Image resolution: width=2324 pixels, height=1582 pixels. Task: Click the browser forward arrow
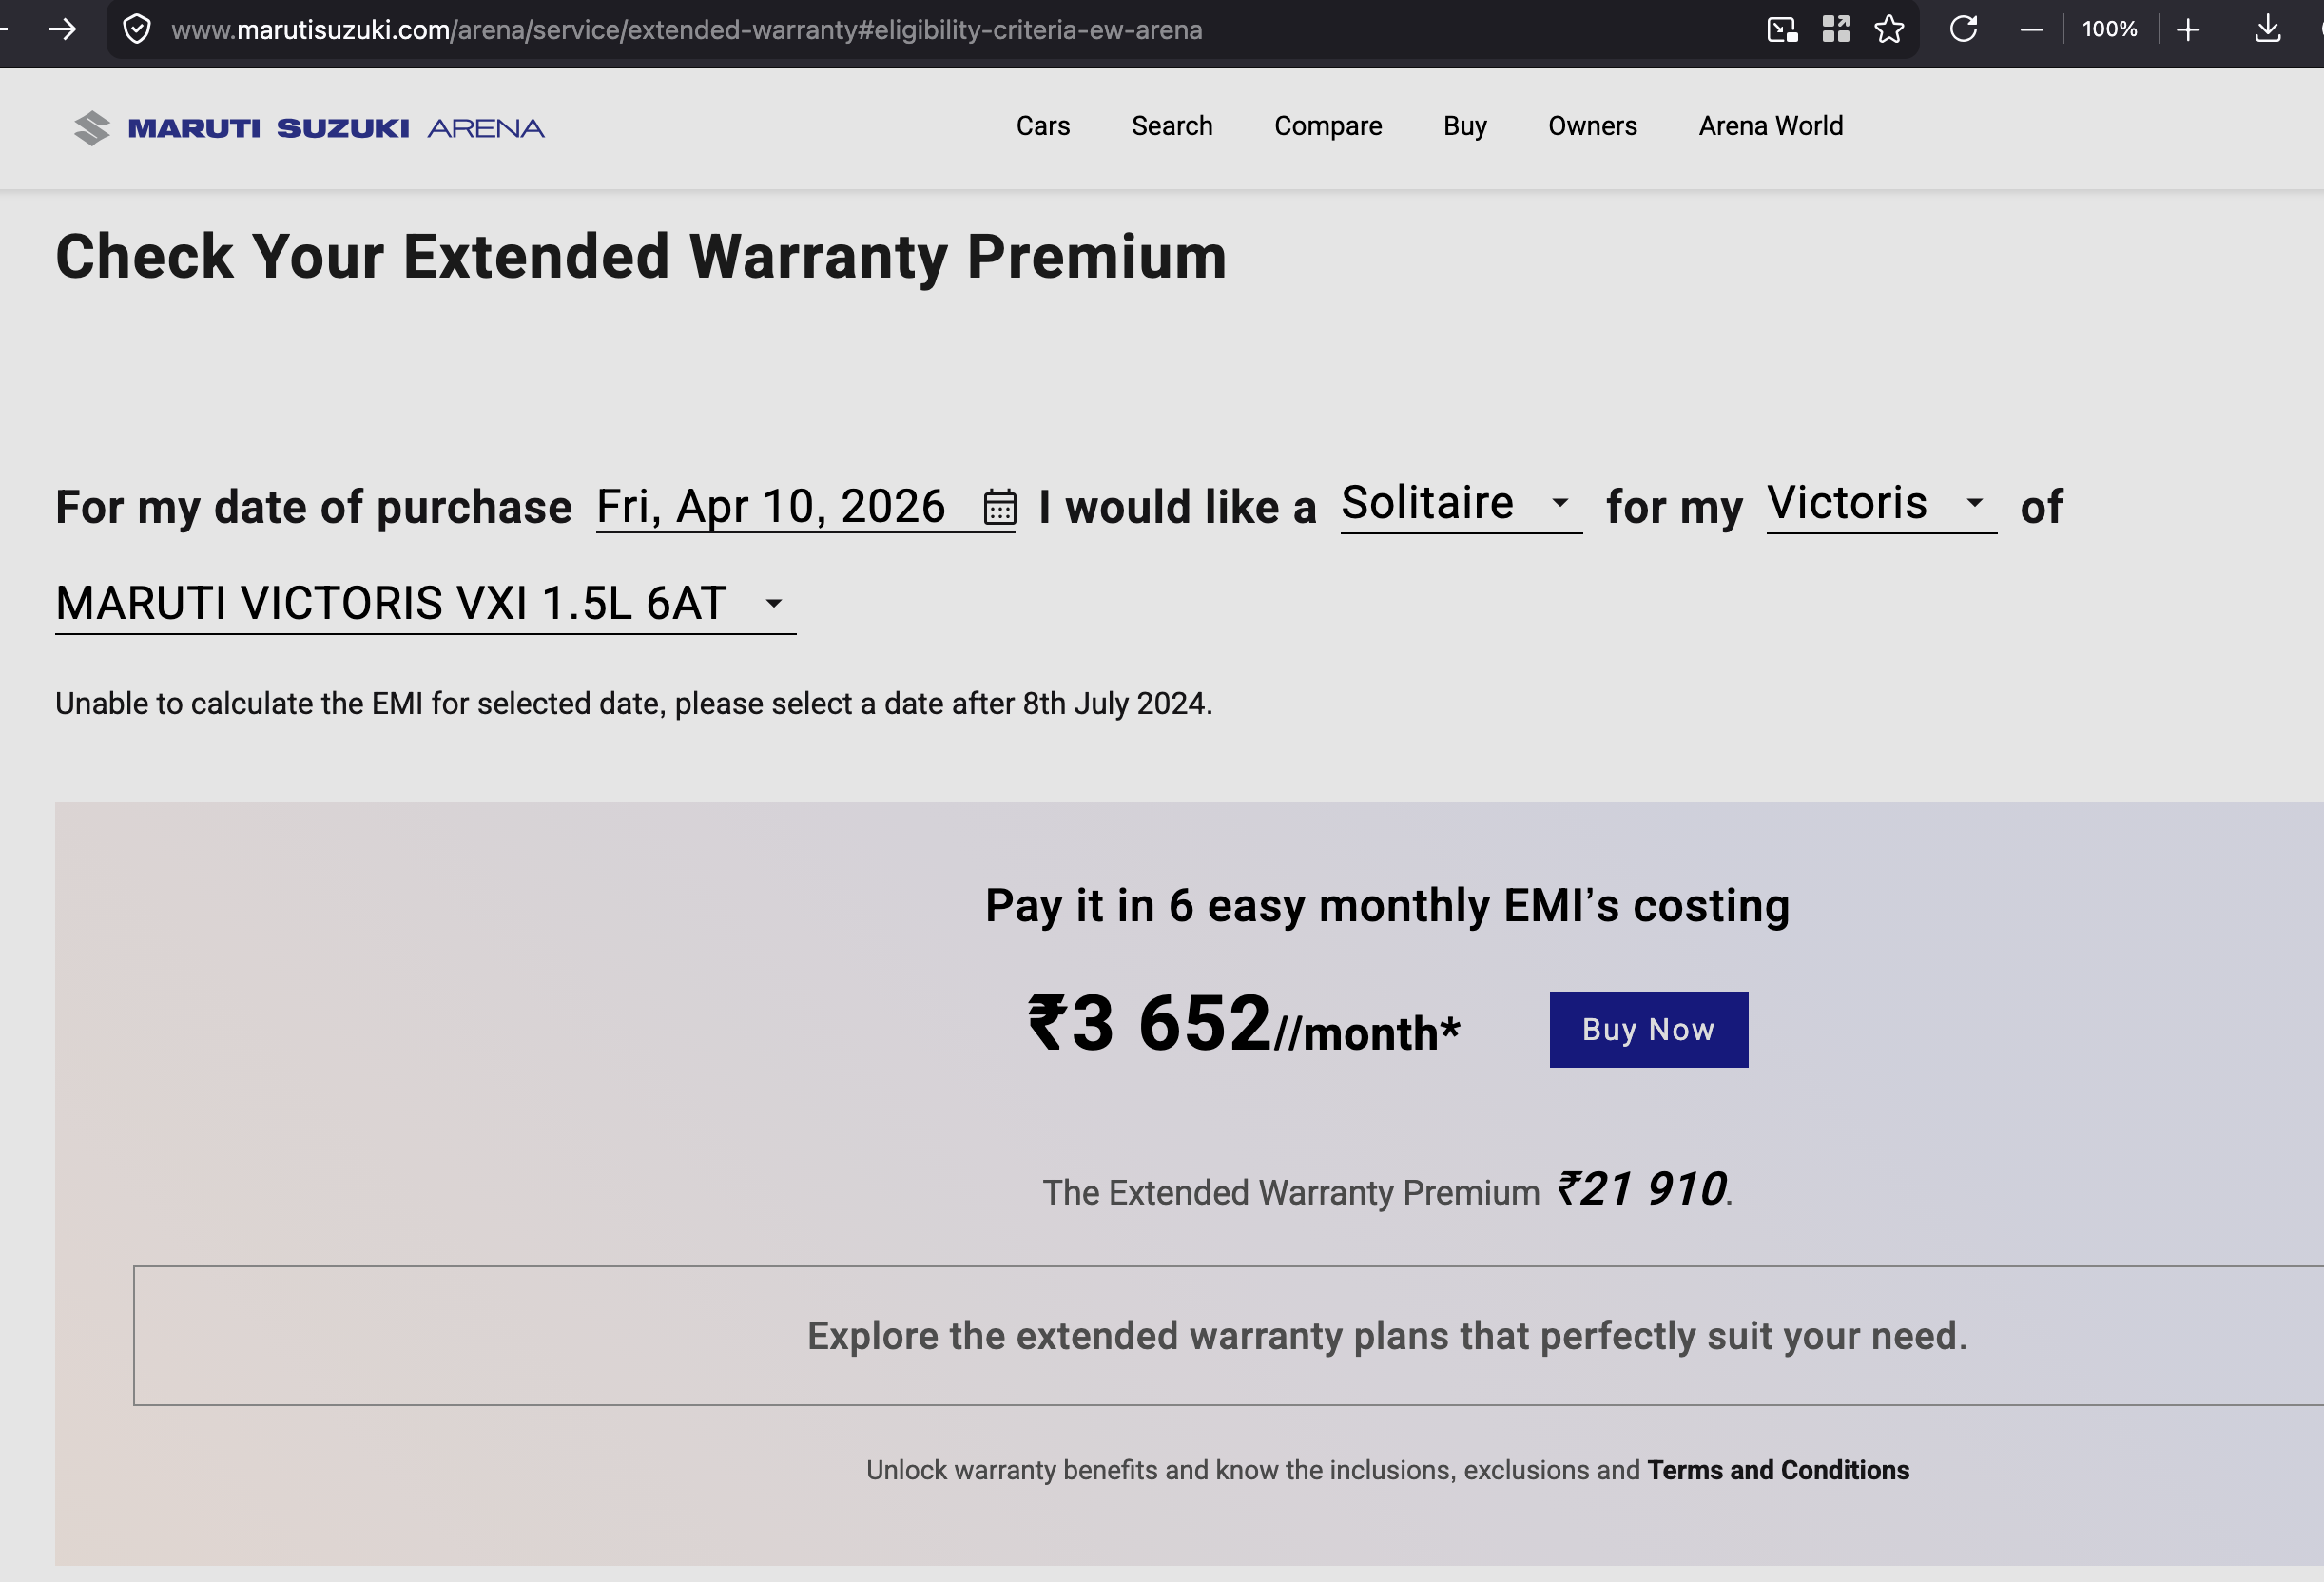[x=62, y=30]
